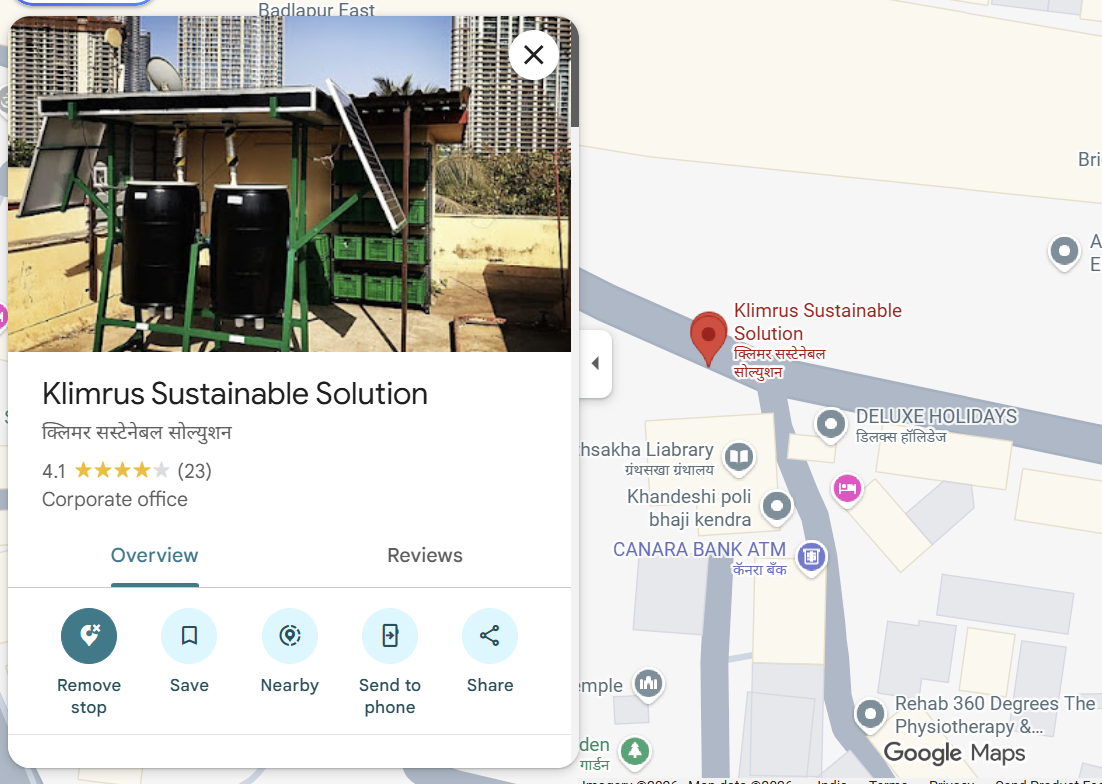Screen dimensions: 1102x784
Task: Click the red Klimrus location pin
Action: pos(708,339)
